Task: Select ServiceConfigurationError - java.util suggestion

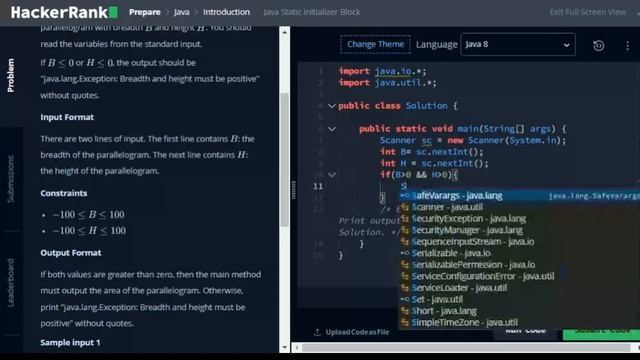Action: click(x=519, y=276)
